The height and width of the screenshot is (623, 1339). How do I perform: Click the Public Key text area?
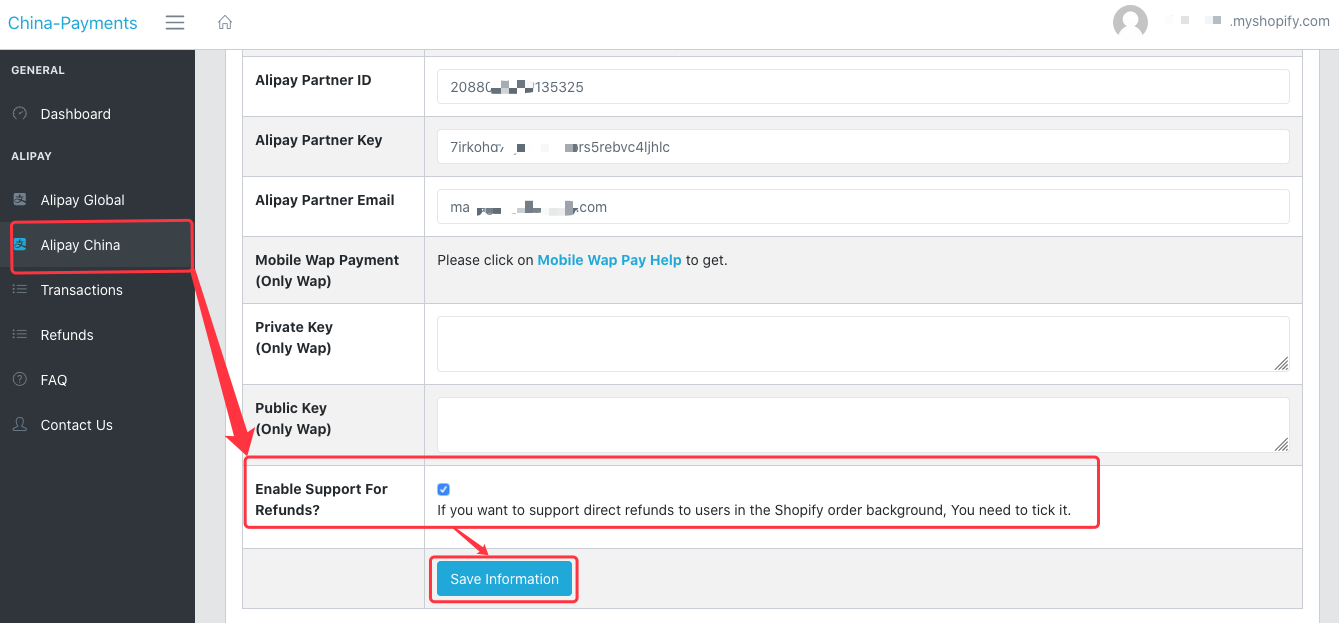[860, 425]
